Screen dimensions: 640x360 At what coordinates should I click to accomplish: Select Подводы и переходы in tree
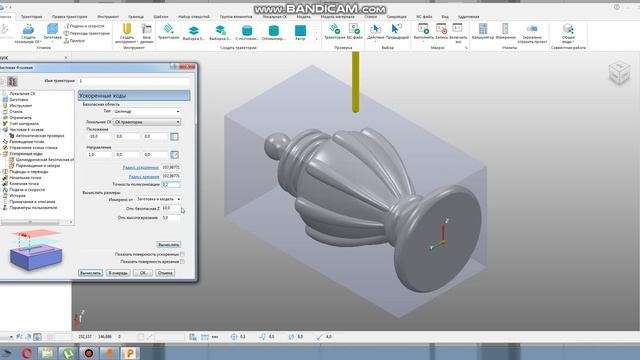pyautogui.click(x=29, y=171)
